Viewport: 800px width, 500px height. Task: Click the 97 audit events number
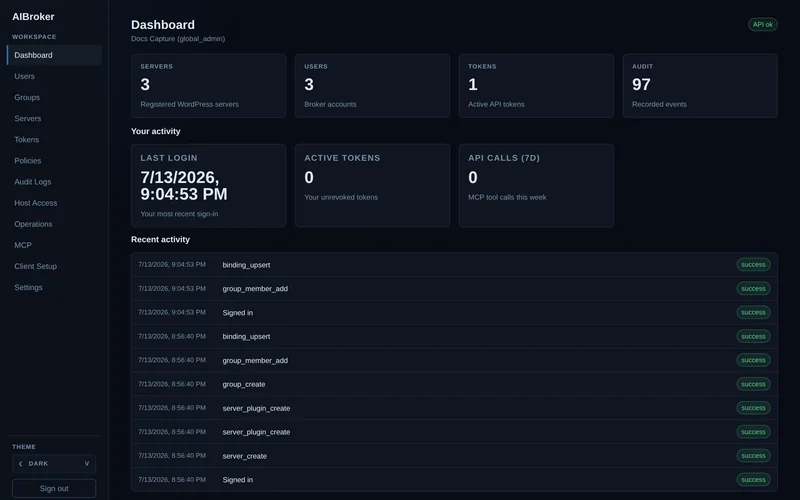point(641,84)
